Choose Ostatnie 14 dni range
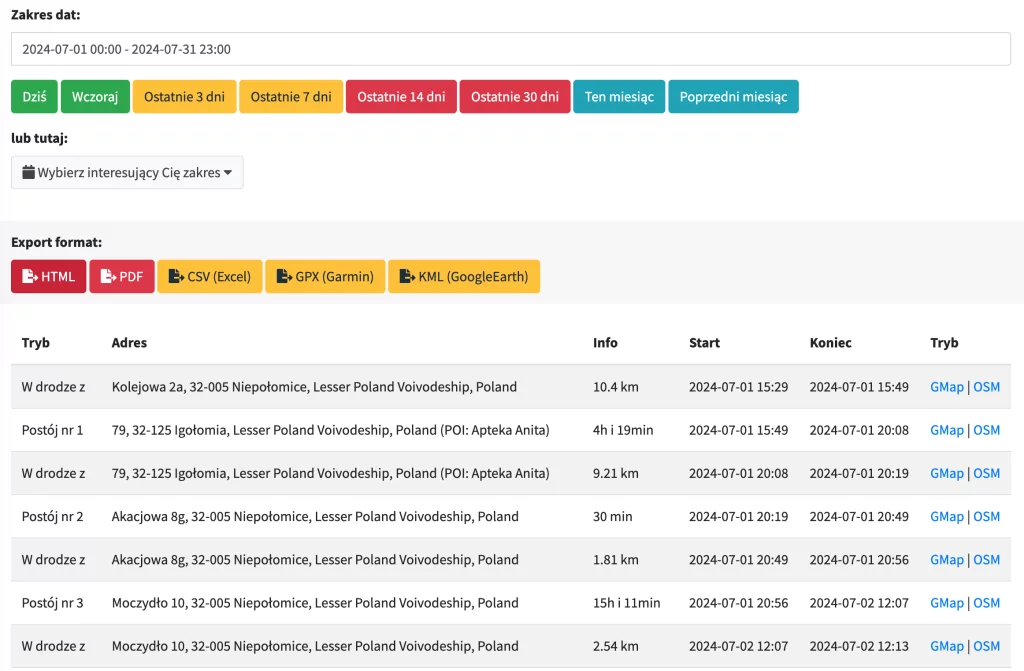Image resolution: width=1024 pixels, height=671 pixels. click(401, 97)
